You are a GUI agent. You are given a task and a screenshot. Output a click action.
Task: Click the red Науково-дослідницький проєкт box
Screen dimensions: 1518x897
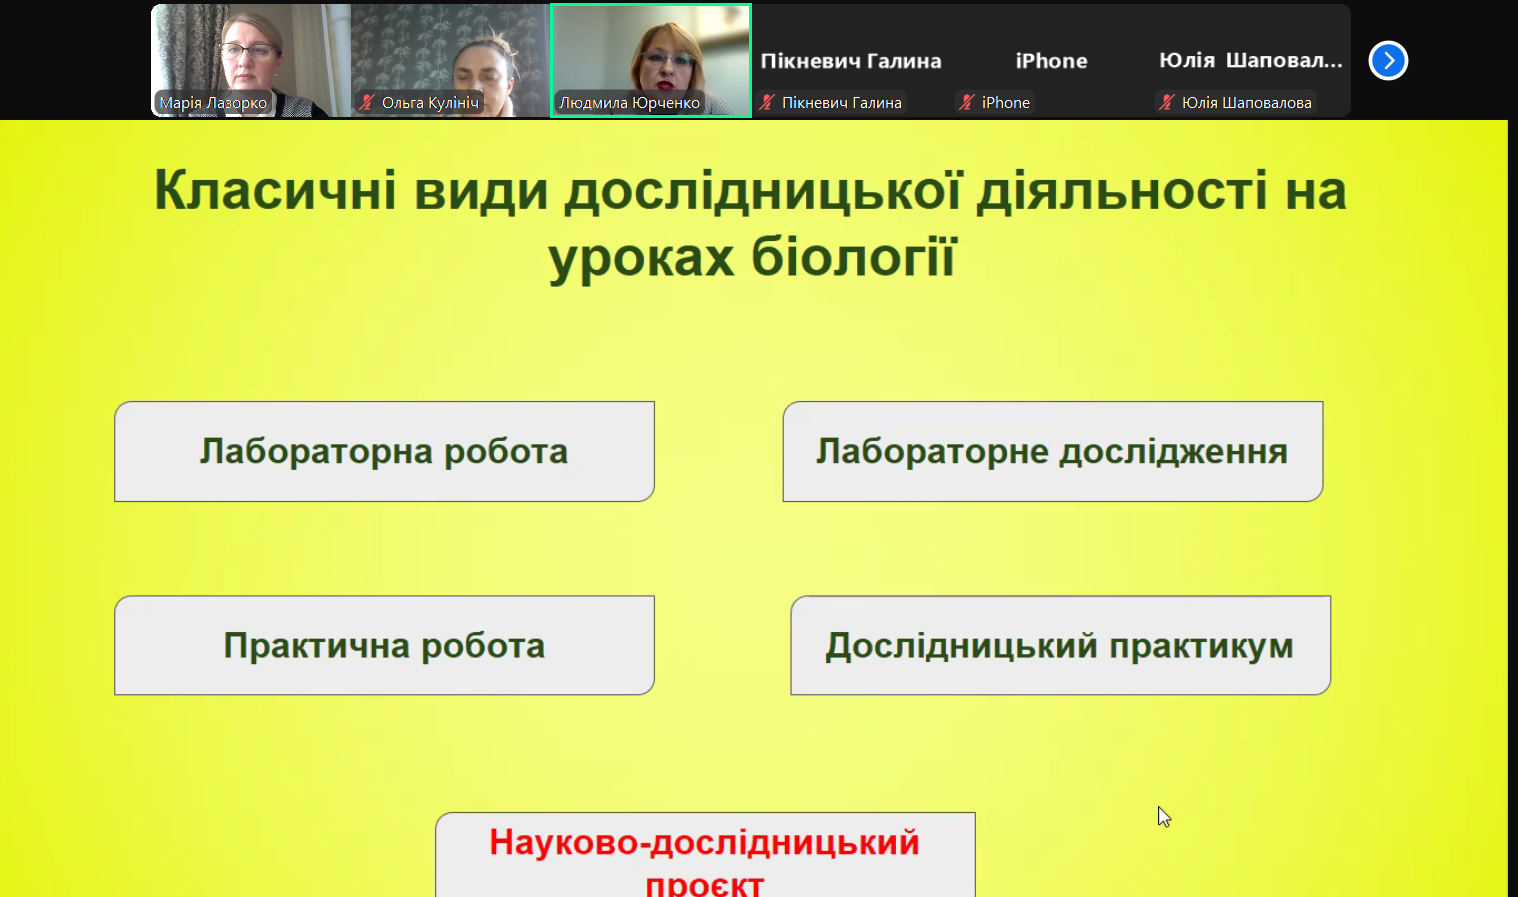pyautogui.click(x=705, y=856)
